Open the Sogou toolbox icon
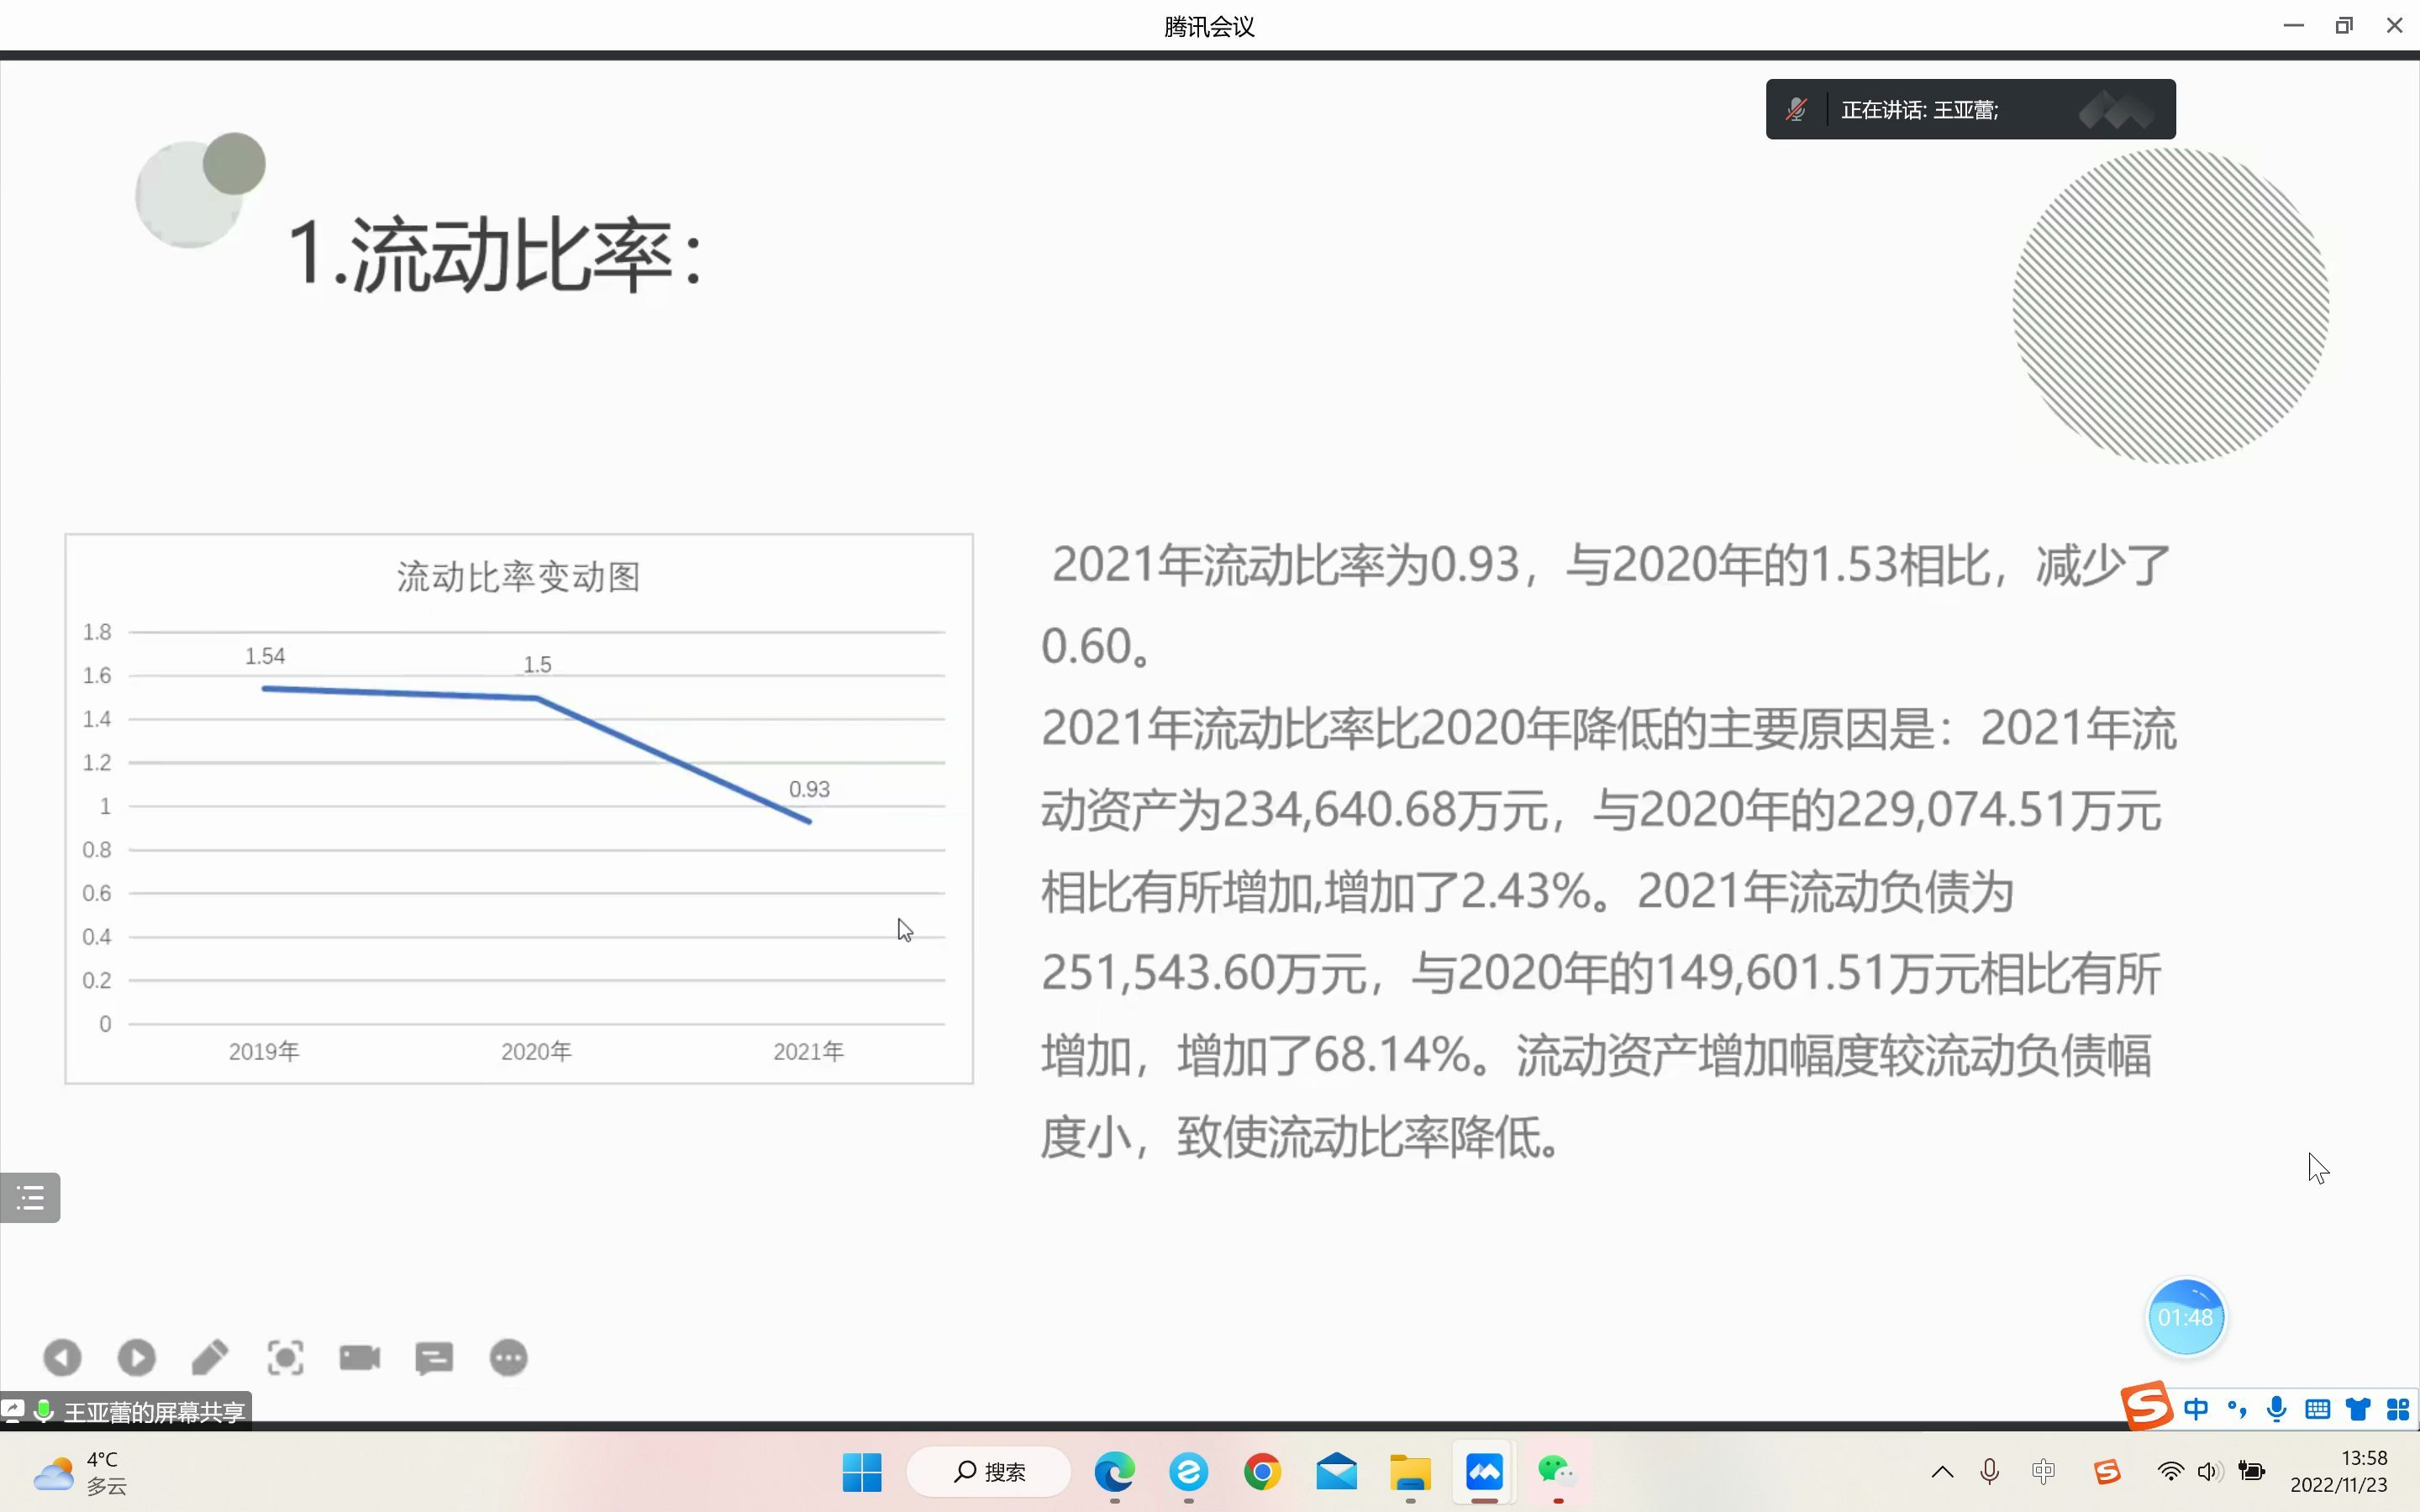The image size is (2420, 1512). (2398, 1408)
